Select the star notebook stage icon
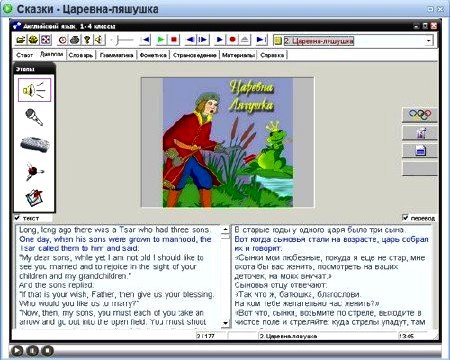Screen dimensions: 450x360 [x=34, y=198]
